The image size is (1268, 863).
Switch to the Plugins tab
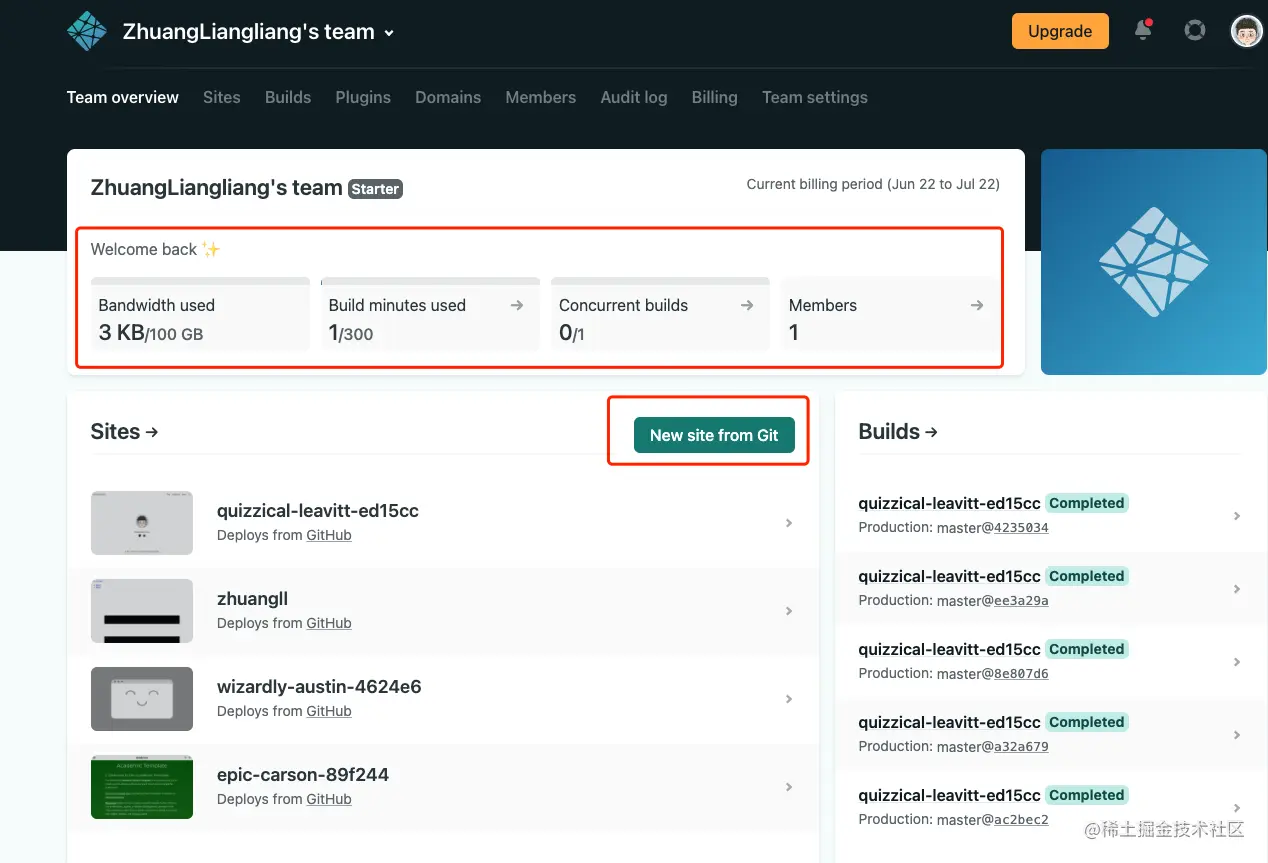coord(363,97)
